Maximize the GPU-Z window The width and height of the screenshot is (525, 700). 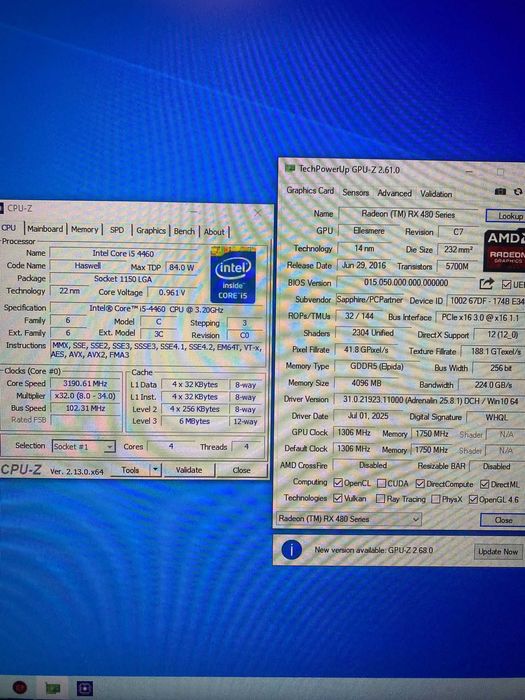(500, 172)
